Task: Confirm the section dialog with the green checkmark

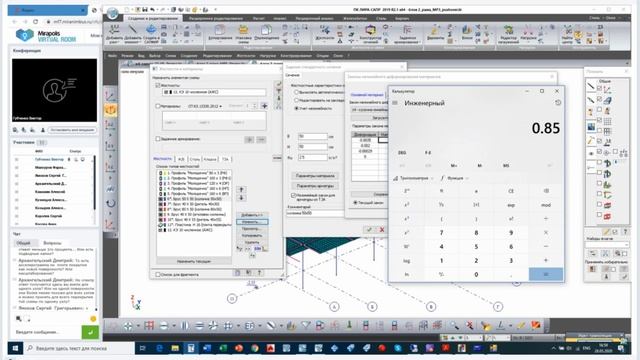Action: click(x=369, y=229)
